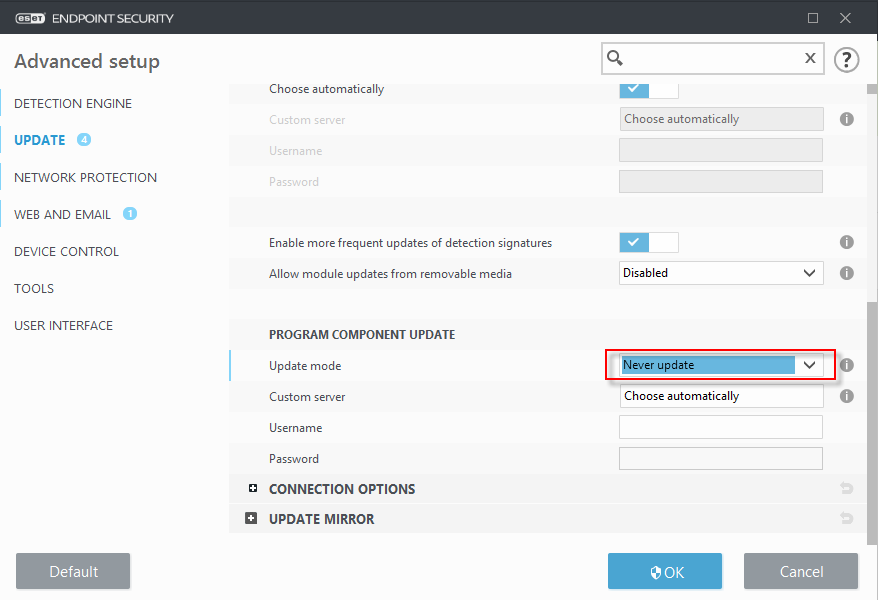Disable more frequent detection signature updates
Image resolution: width=878 pixels, height=600 pixels.
[x=649, y=242]
